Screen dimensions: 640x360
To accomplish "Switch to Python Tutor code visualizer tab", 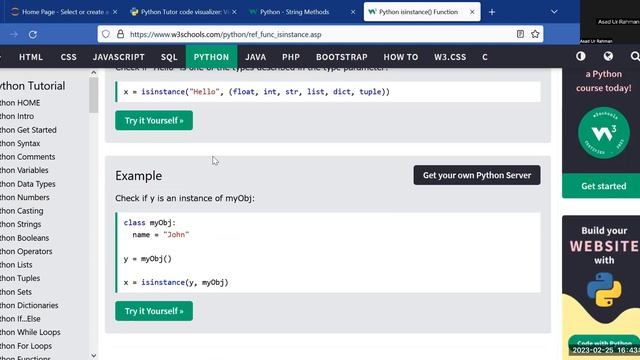I will pyautogui.click(x=182, y=12).
